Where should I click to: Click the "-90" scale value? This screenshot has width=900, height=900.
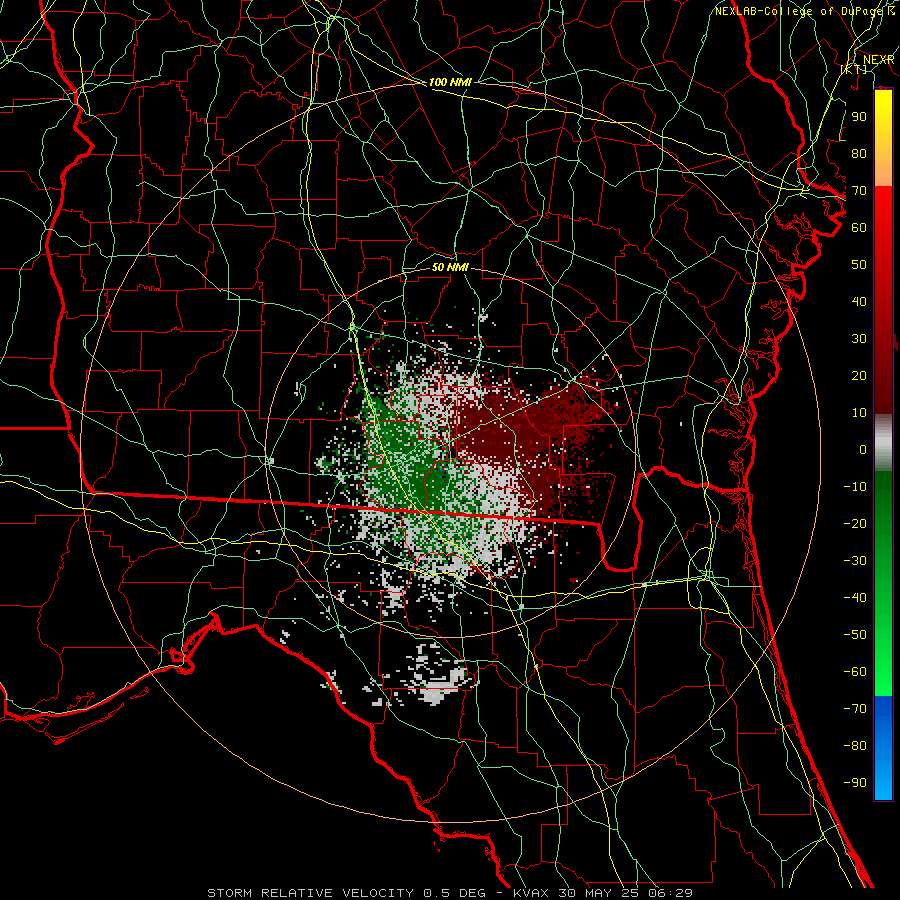(x=855, y=783)
